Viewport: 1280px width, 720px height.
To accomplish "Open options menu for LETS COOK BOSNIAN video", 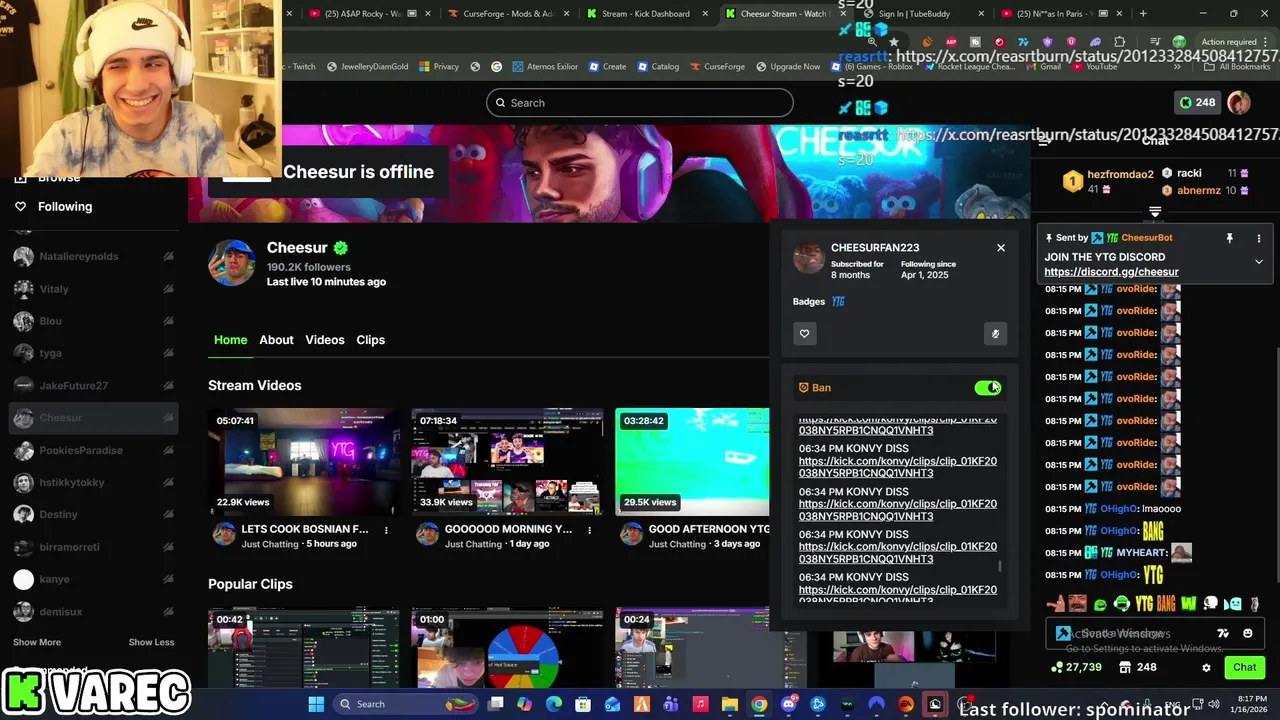I will [x=386, y=530].
